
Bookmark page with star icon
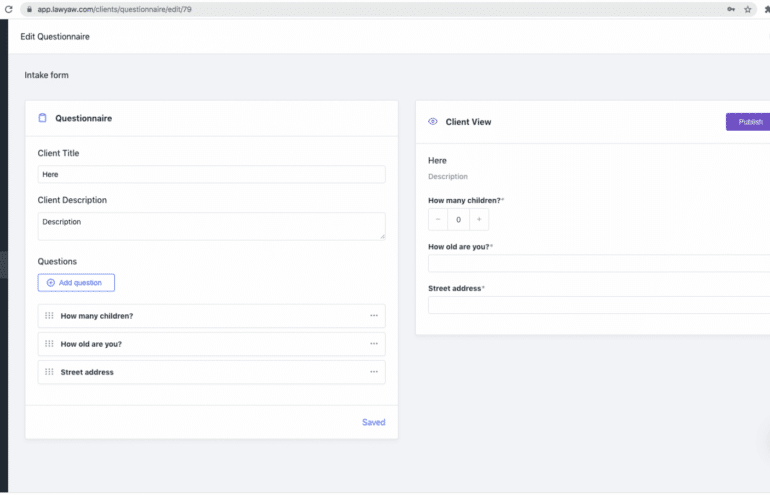(x=747, y=9)
